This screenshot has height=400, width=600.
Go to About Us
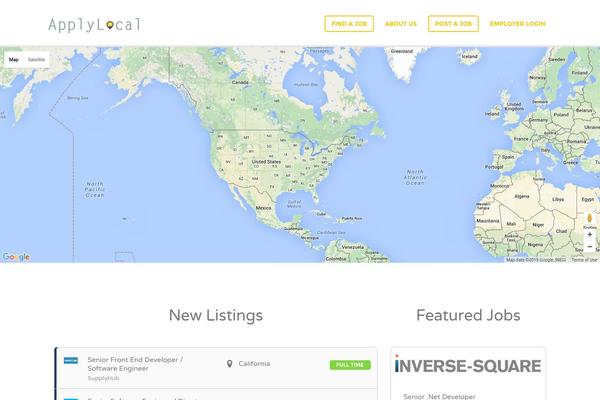(x=401, y=24)
